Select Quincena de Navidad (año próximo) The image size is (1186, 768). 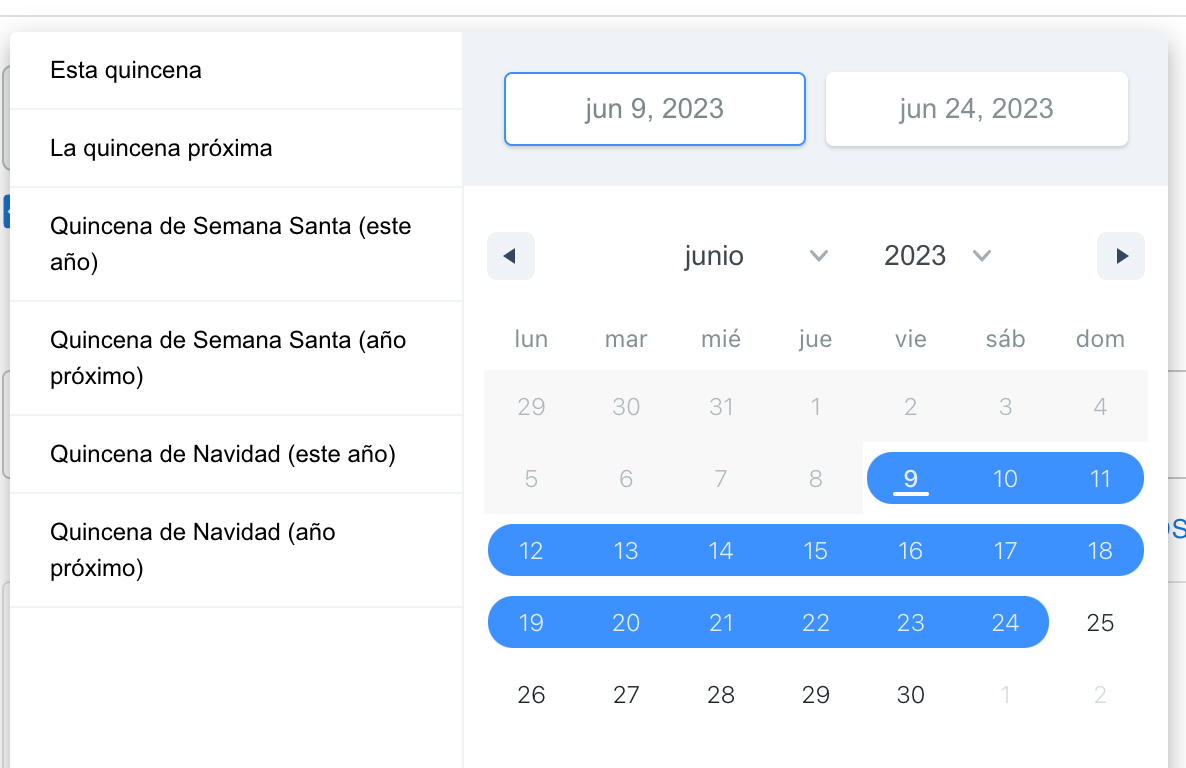[193, 549]
